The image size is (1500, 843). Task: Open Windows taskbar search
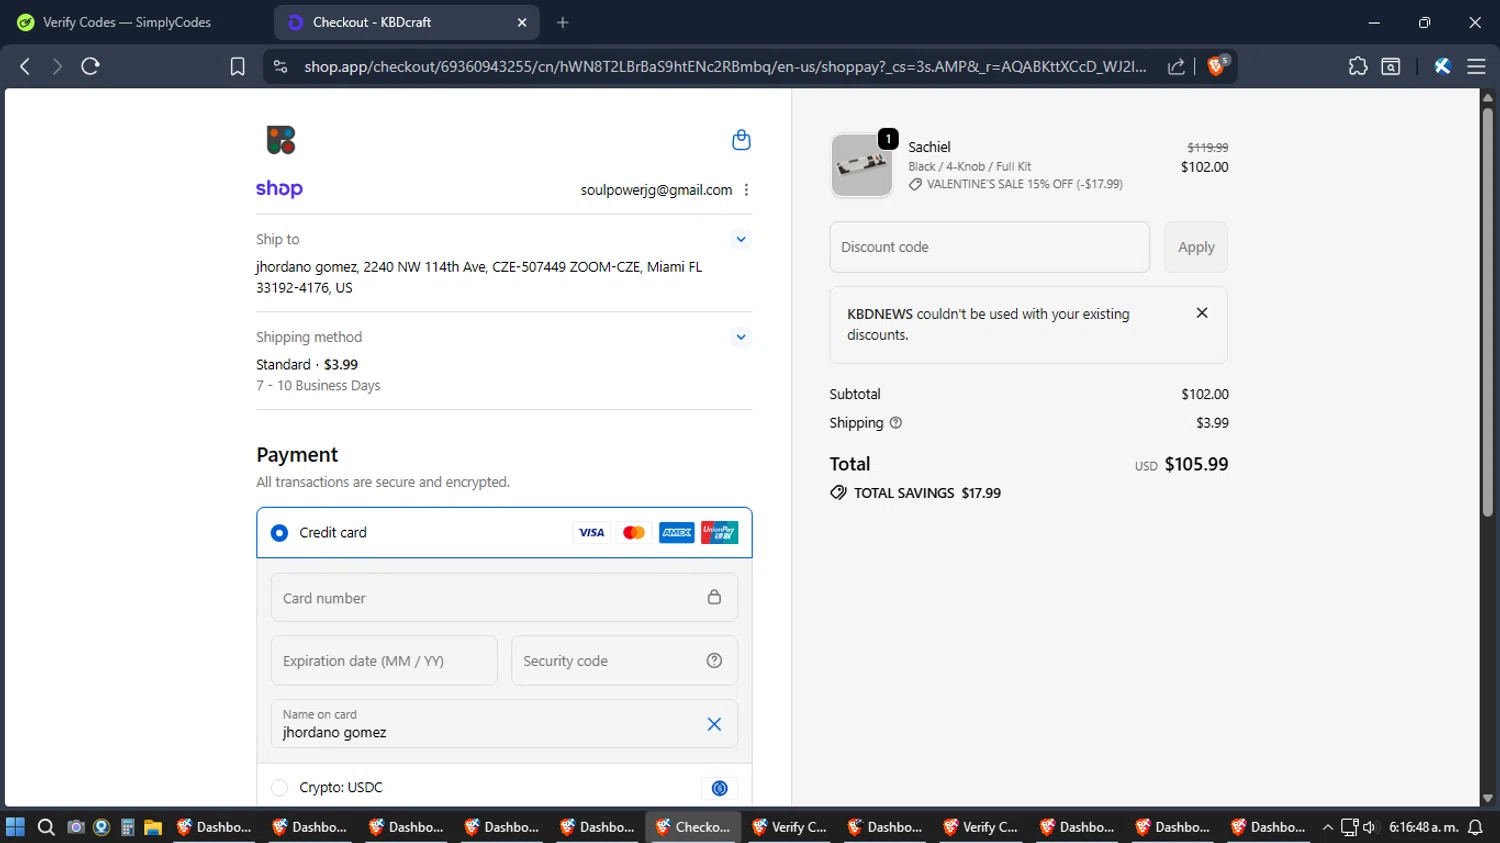point(46,827)
